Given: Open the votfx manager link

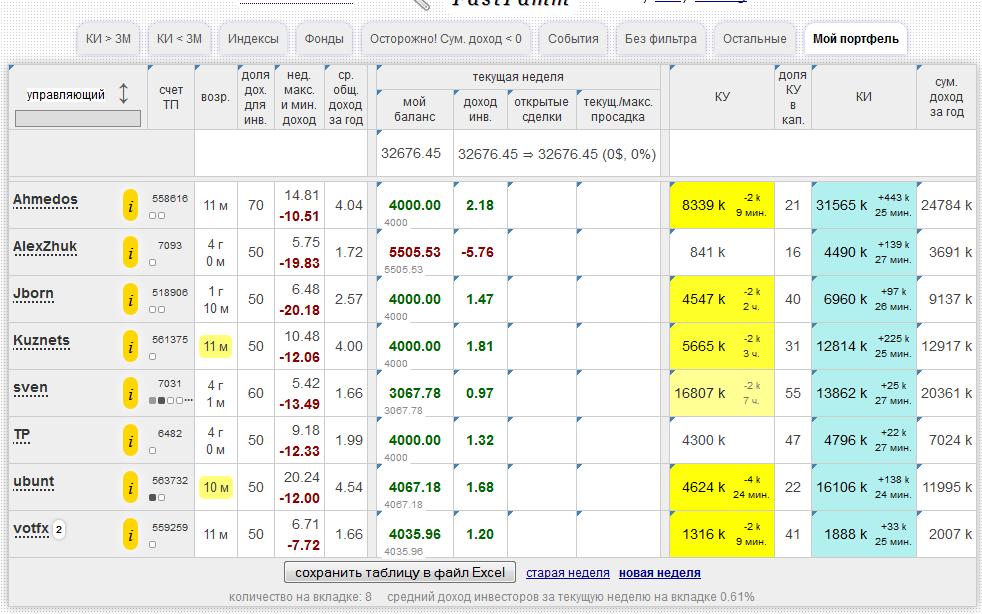Looking at the screenshot, I should 31,529.
